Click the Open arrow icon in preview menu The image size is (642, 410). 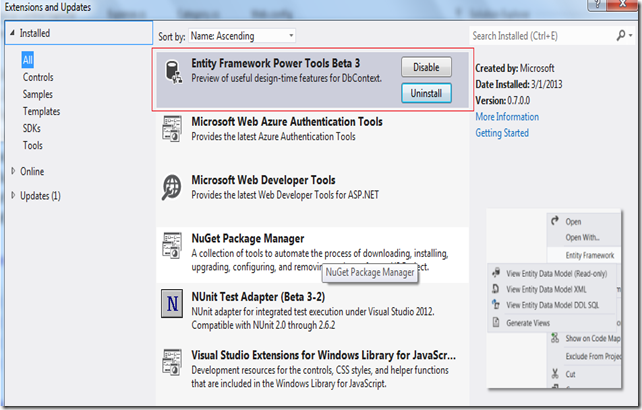coord(555,221)
